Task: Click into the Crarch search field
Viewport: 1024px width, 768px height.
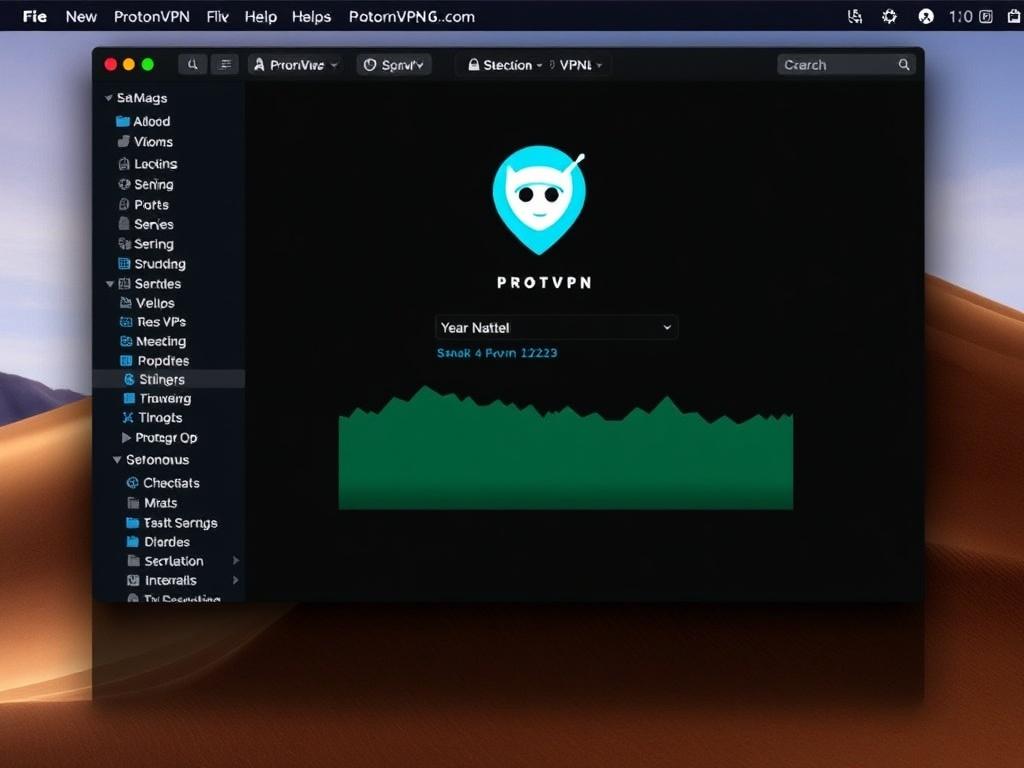Action: click(846, 65)
